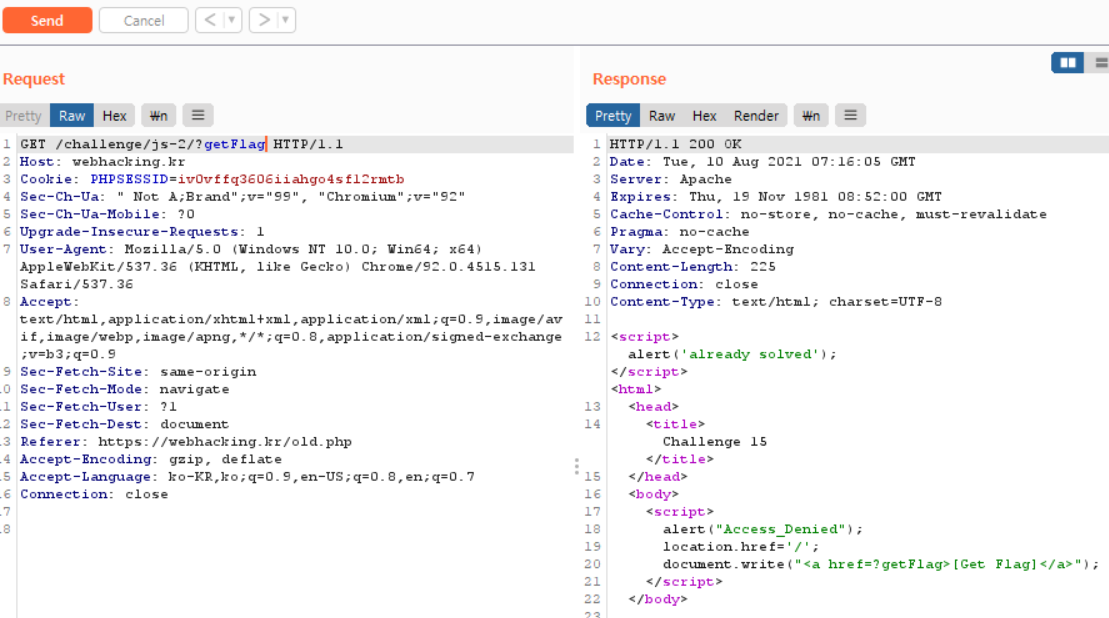Switch Request view to Pretty tab
This screenshot has width=1109, height=618.
(x=23, y=115)
